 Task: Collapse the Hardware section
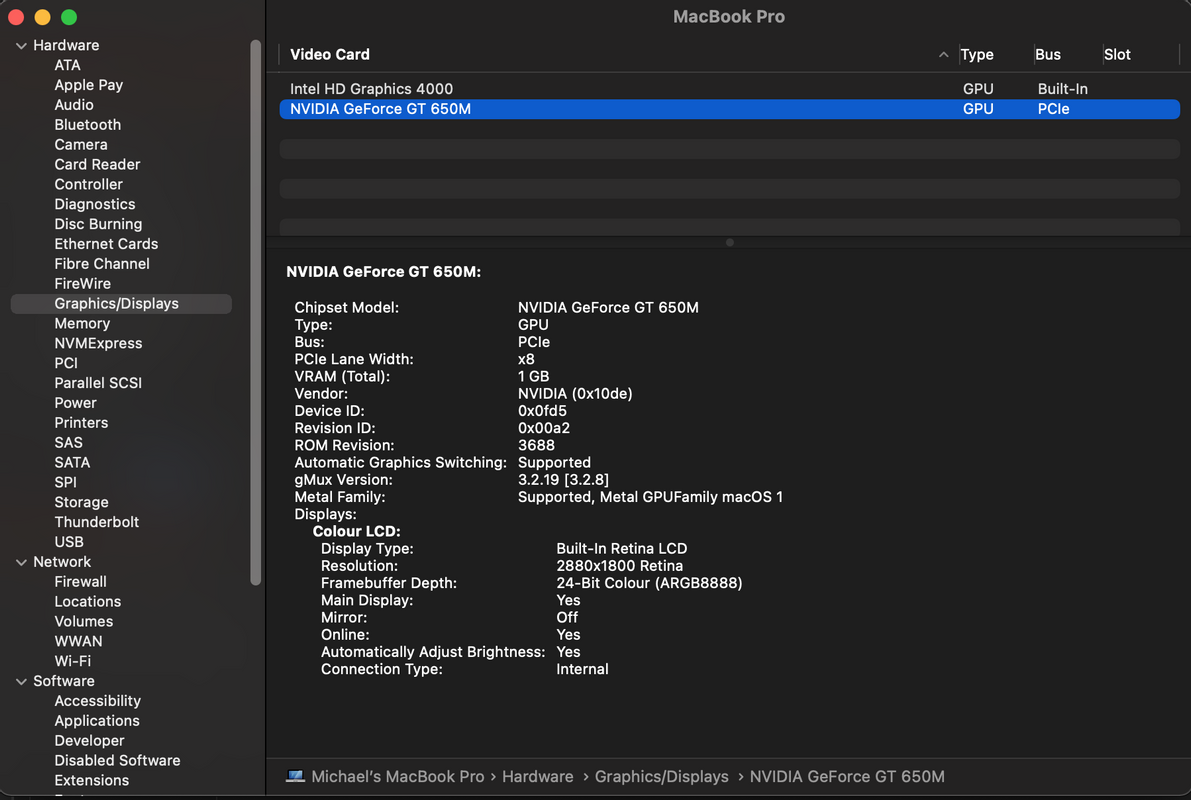(x=21, y=46)
